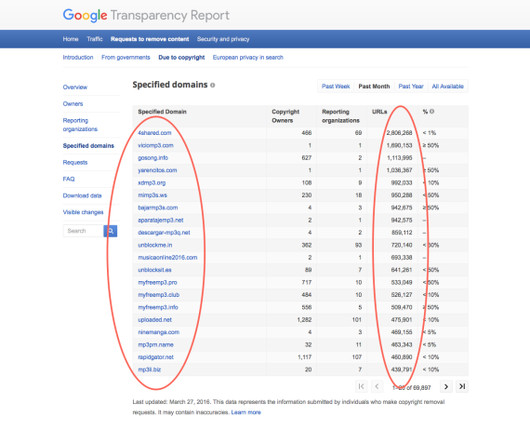Screen dimensions: 530x443
Task: Go to first page arrow
Action: coord(361,386)
